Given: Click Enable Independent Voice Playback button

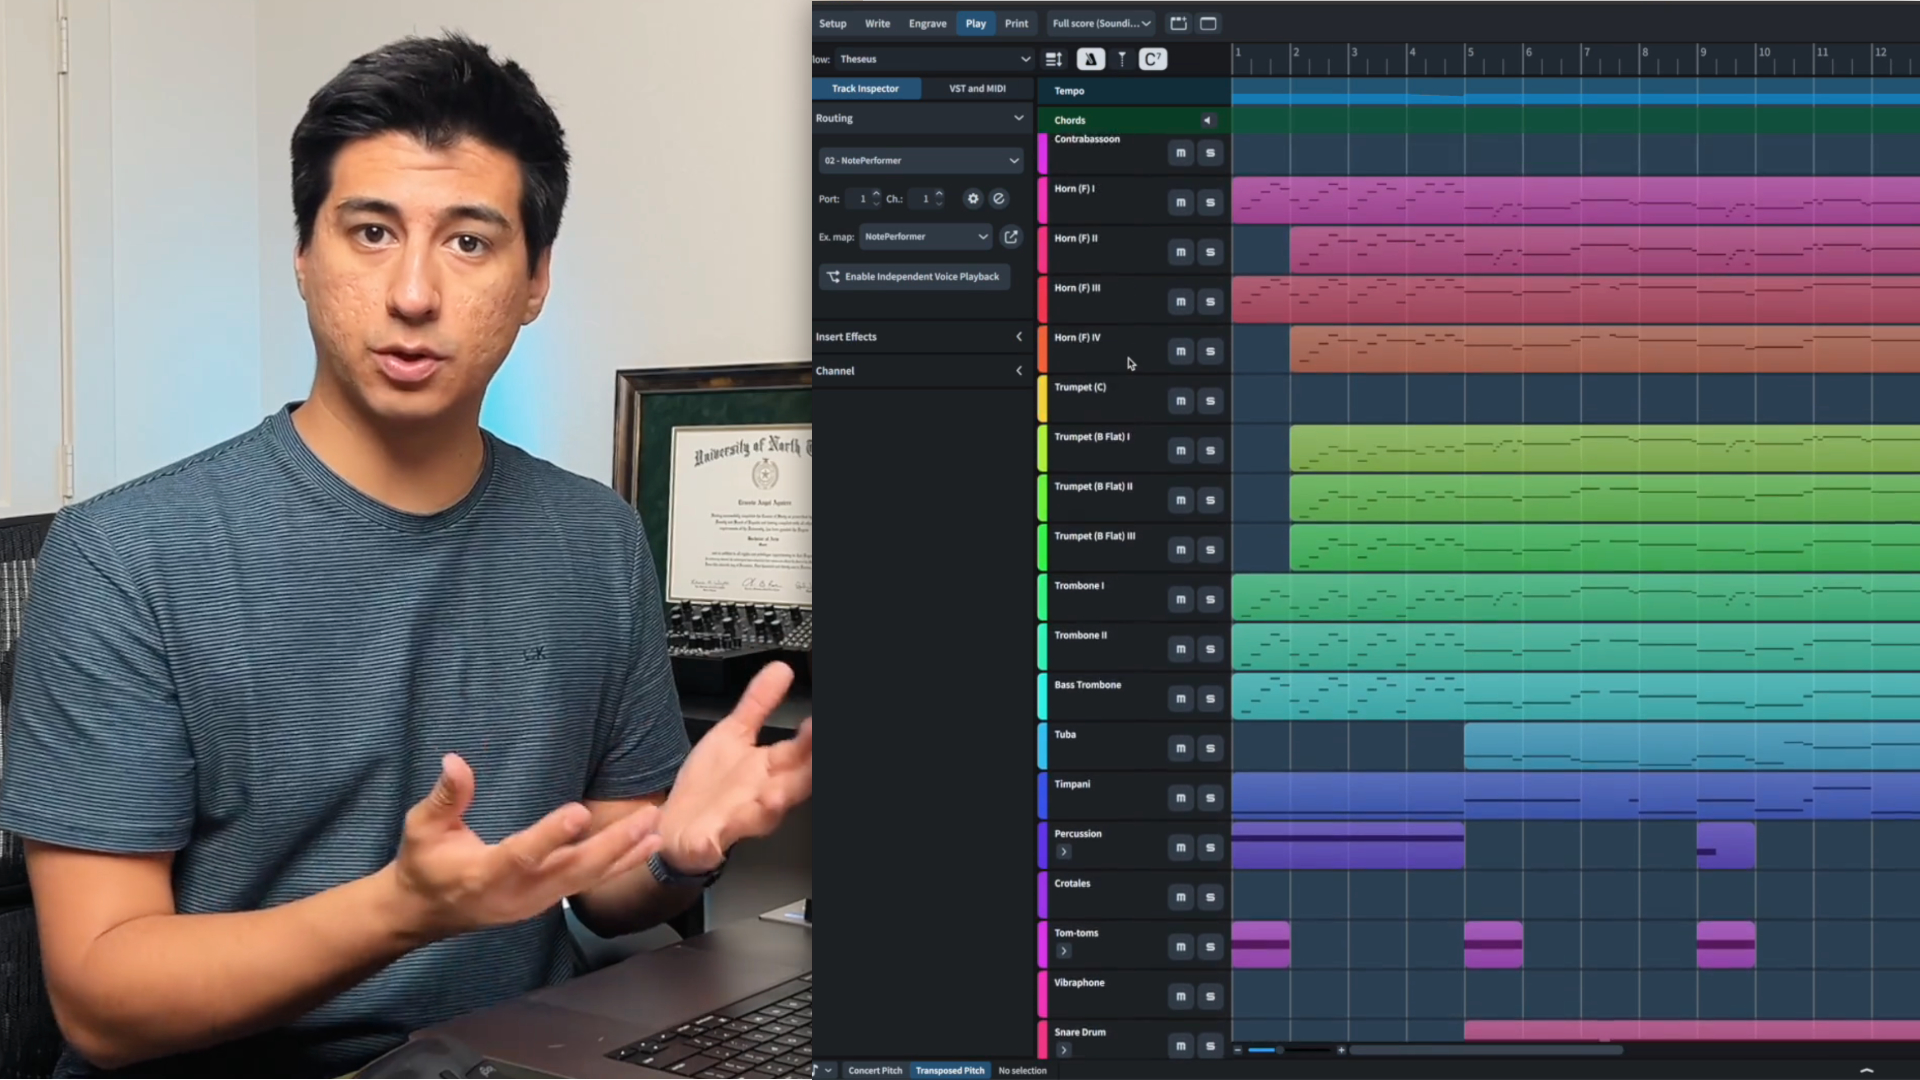Looking at the screenshot, I should [x=913, y=277].
